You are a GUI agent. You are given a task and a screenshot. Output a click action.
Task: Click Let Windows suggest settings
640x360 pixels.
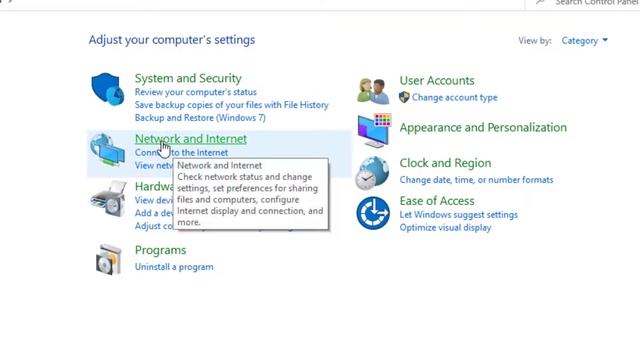pos(458,215)
